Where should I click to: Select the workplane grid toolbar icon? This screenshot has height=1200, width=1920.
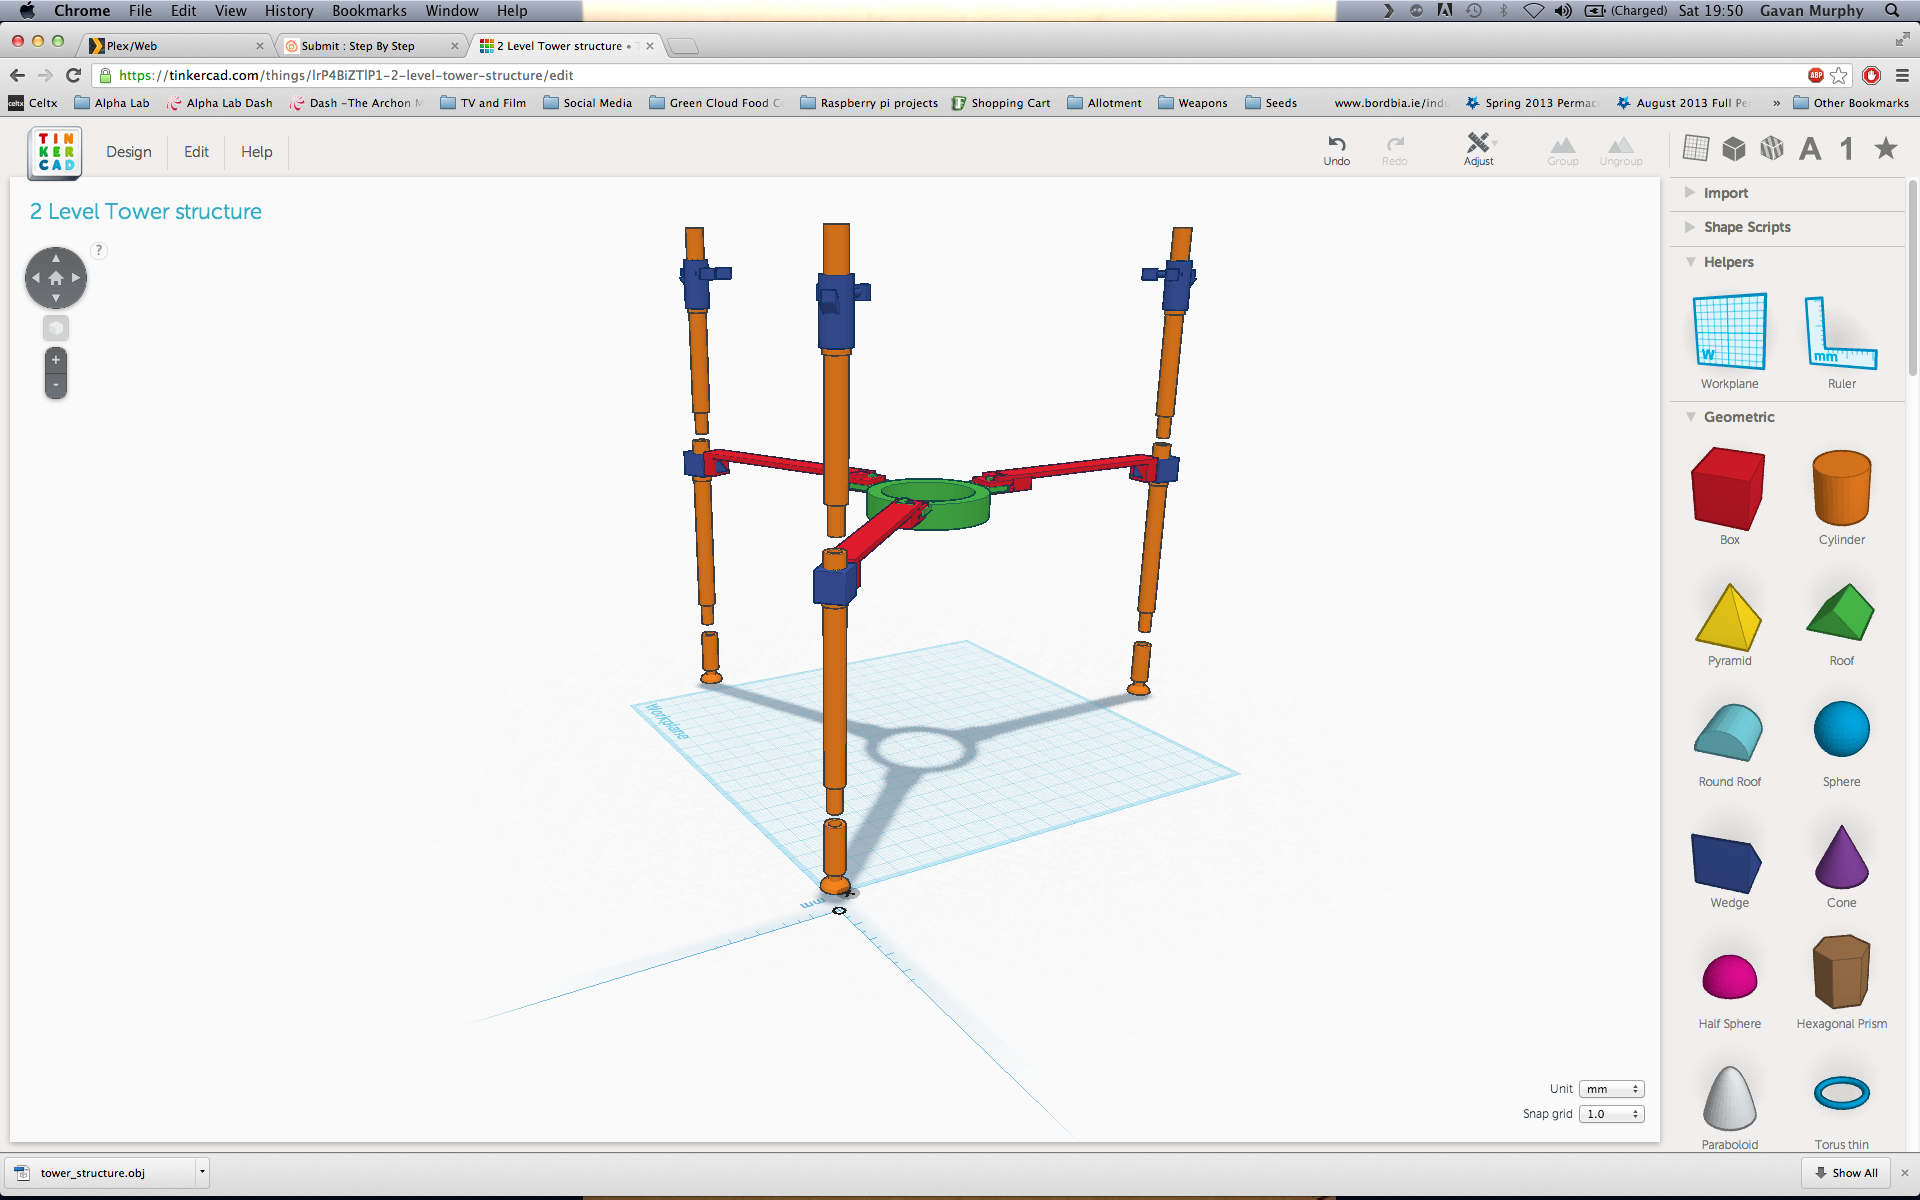(x=1696, y=148)
